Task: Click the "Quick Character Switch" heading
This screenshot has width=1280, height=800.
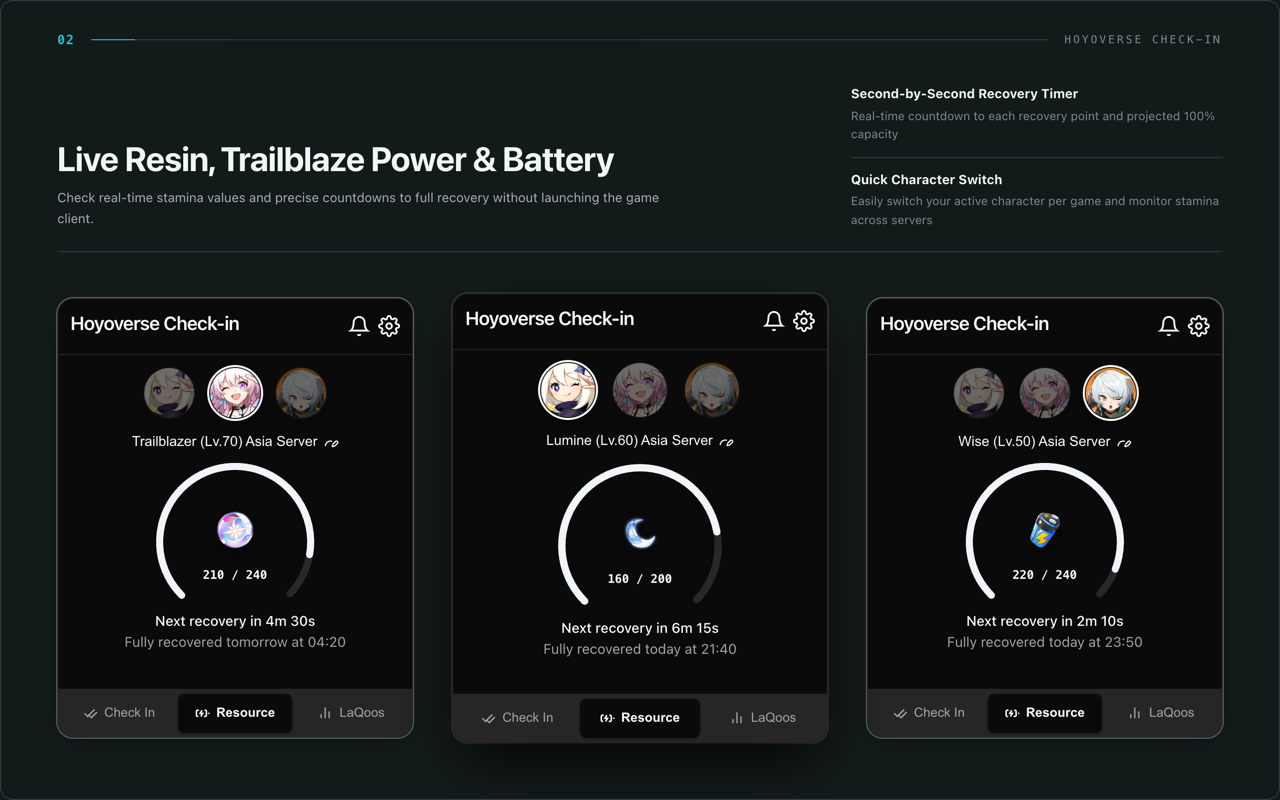Action: point(926,180)
